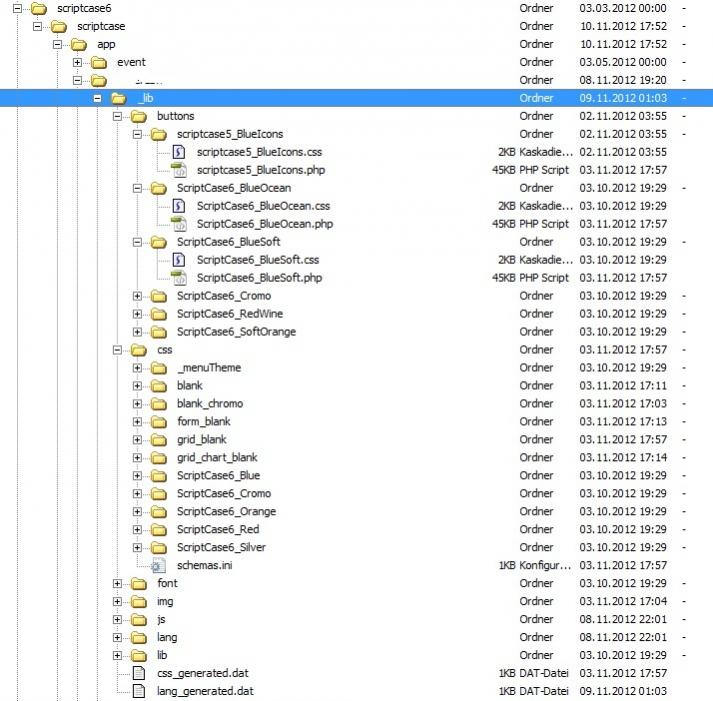Screen dimensions: 713x701
Task: Click the font folder icon
Action: click(x=139, y=584)
